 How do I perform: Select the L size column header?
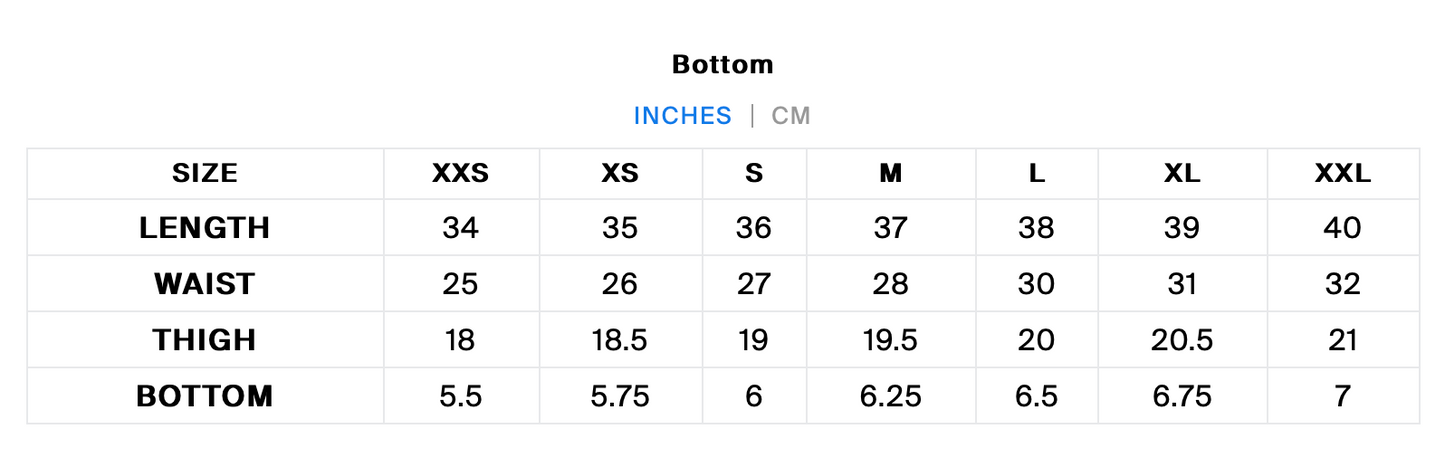tap(1036, 174)
